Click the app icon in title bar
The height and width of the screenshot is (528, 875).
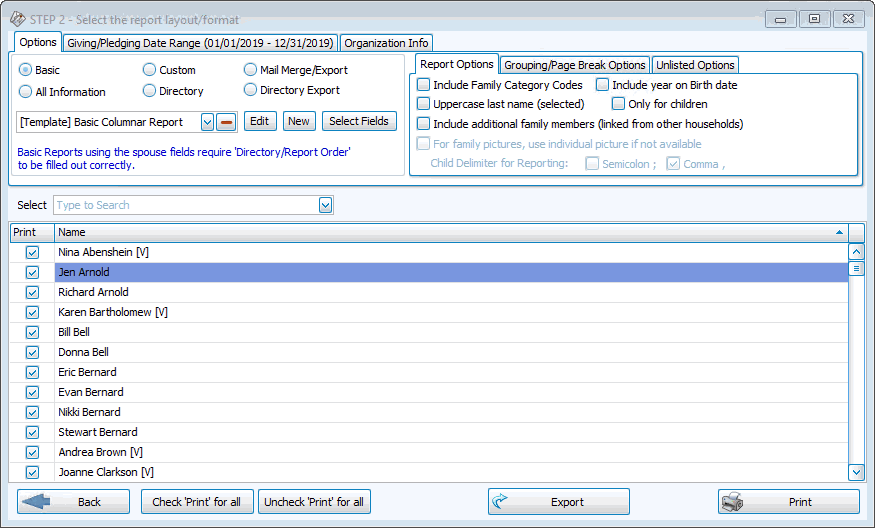point(17,19)
